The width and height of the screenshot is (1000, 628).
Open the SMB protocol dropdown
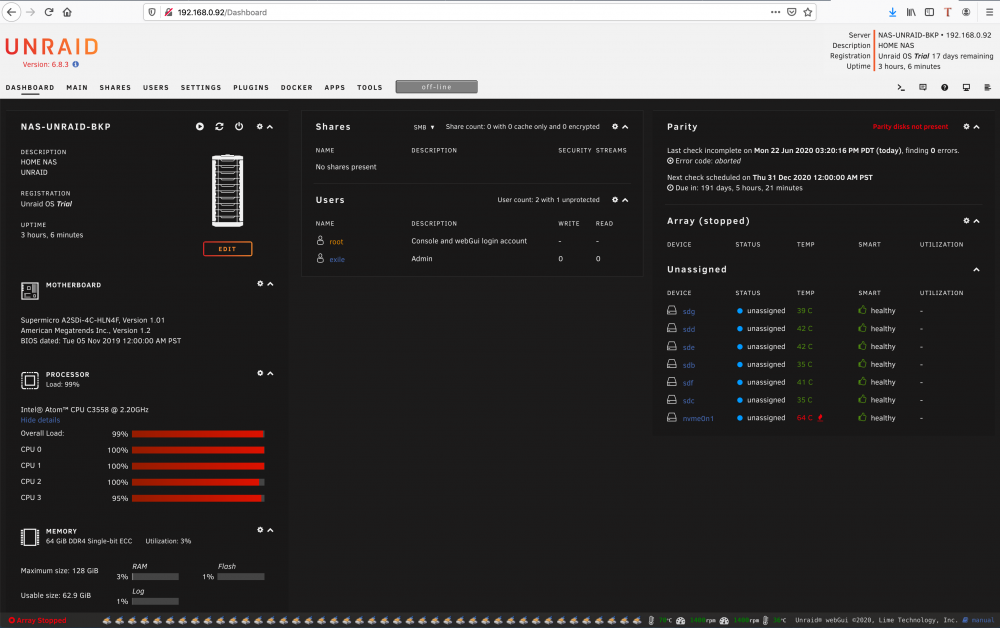pos(423,128)
